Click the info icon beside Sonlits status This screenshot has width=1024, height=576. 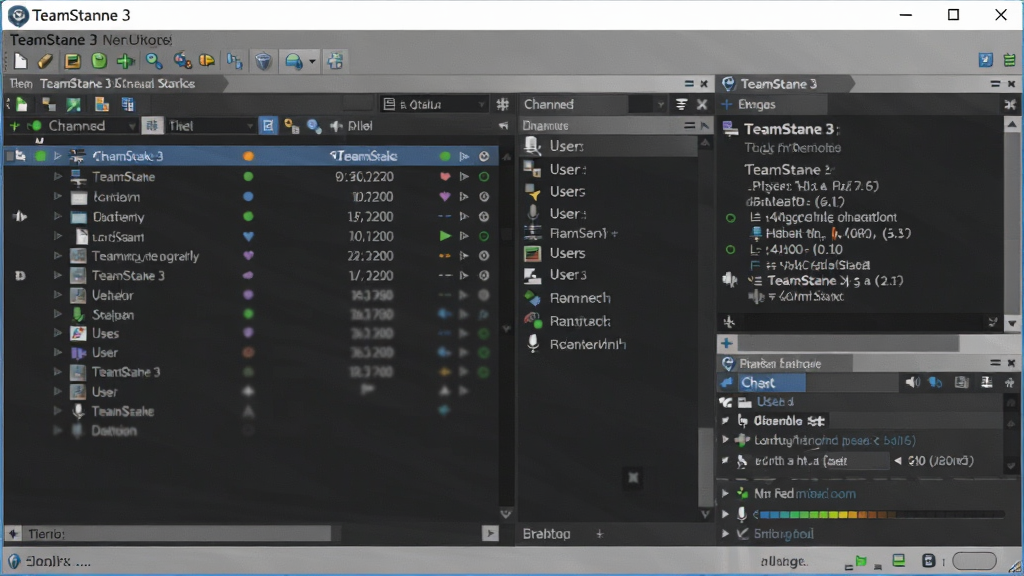pos(14,561)
